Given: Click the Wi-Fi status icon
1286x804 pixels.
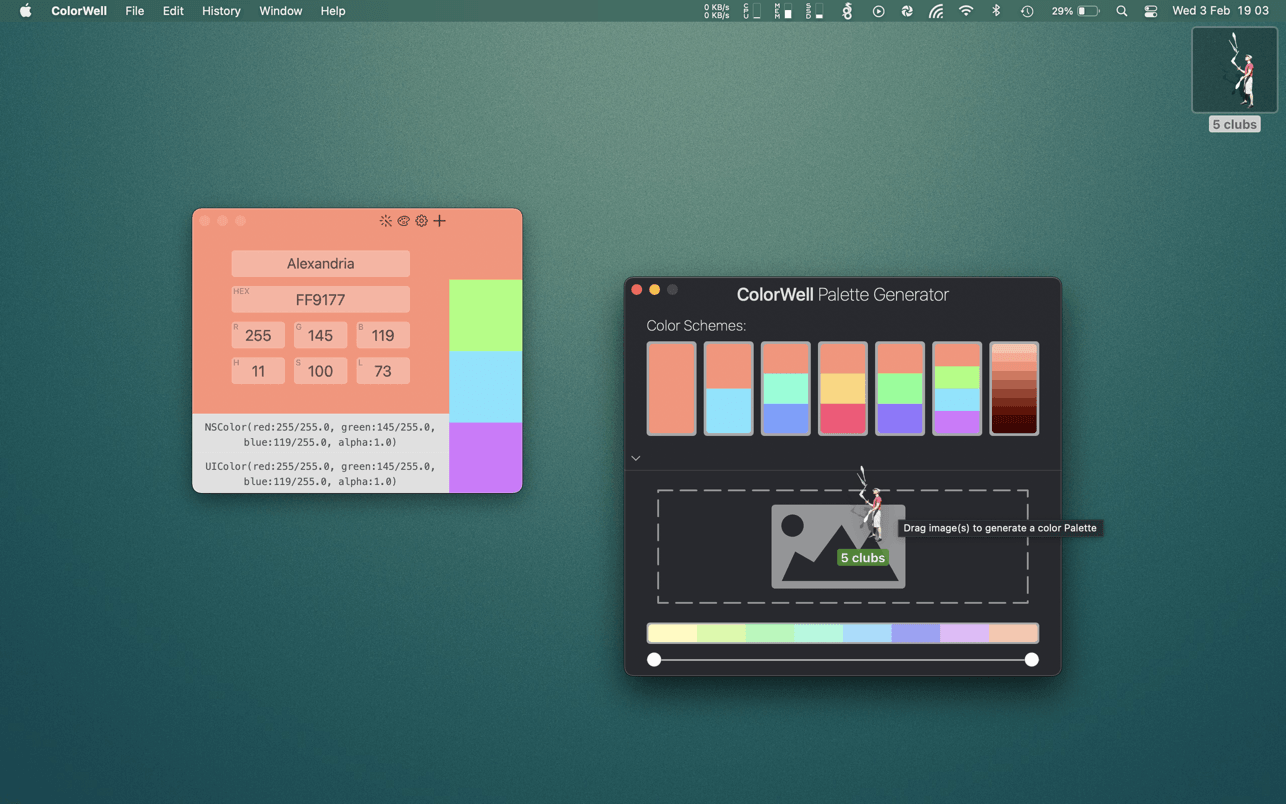Looking at the screenshot, I should (965, 11).
